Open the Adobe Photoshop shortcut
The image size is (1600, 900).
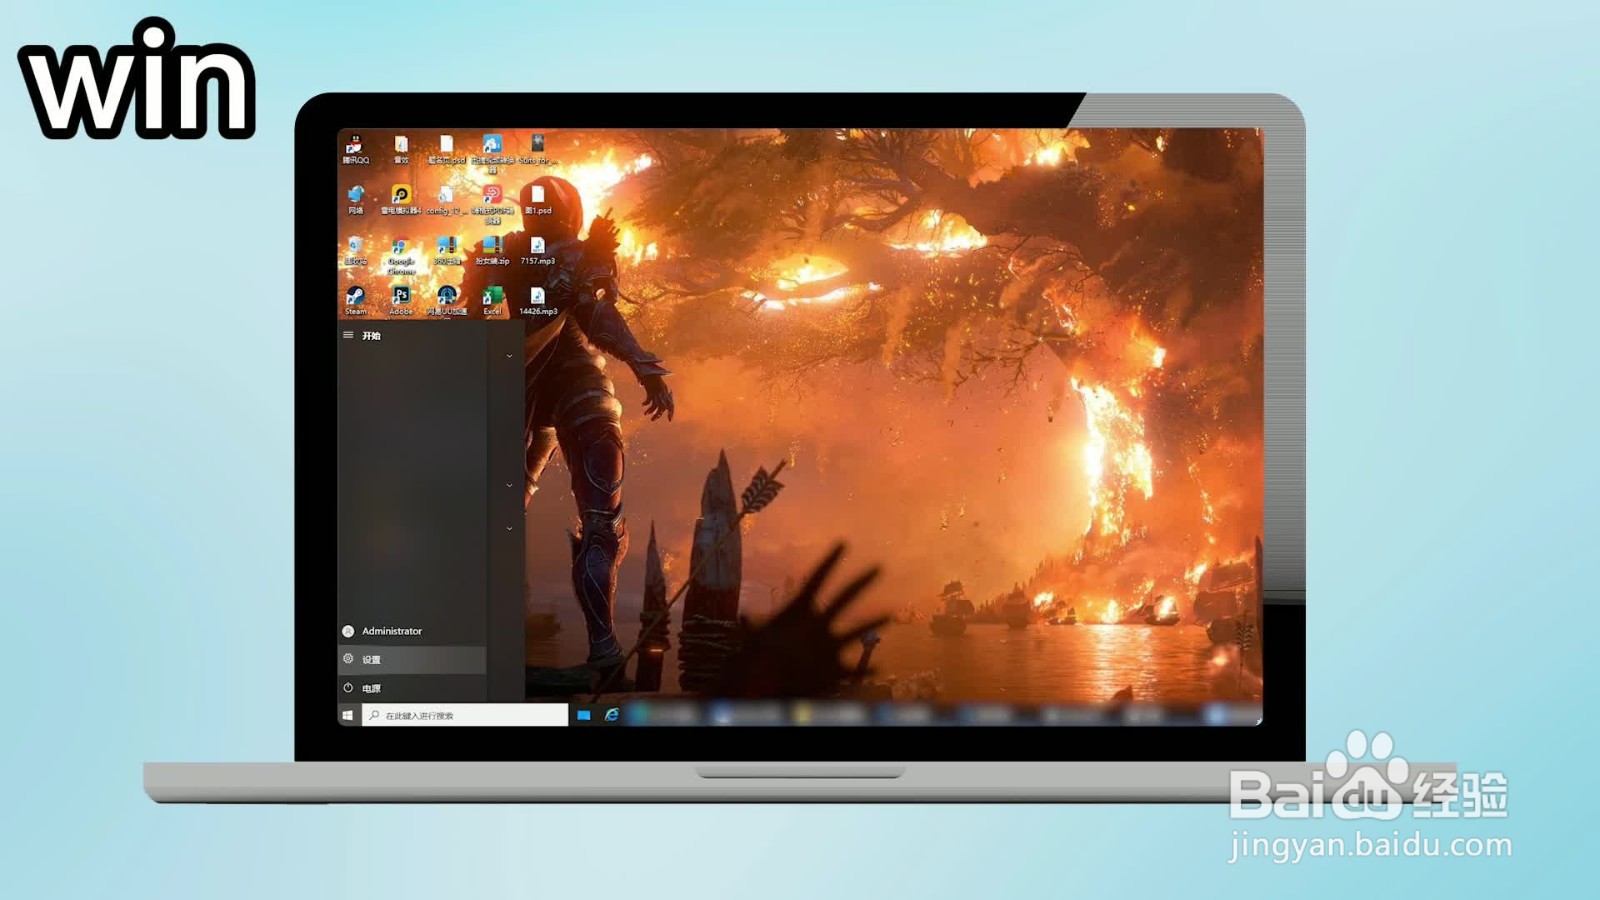point(401,300)
